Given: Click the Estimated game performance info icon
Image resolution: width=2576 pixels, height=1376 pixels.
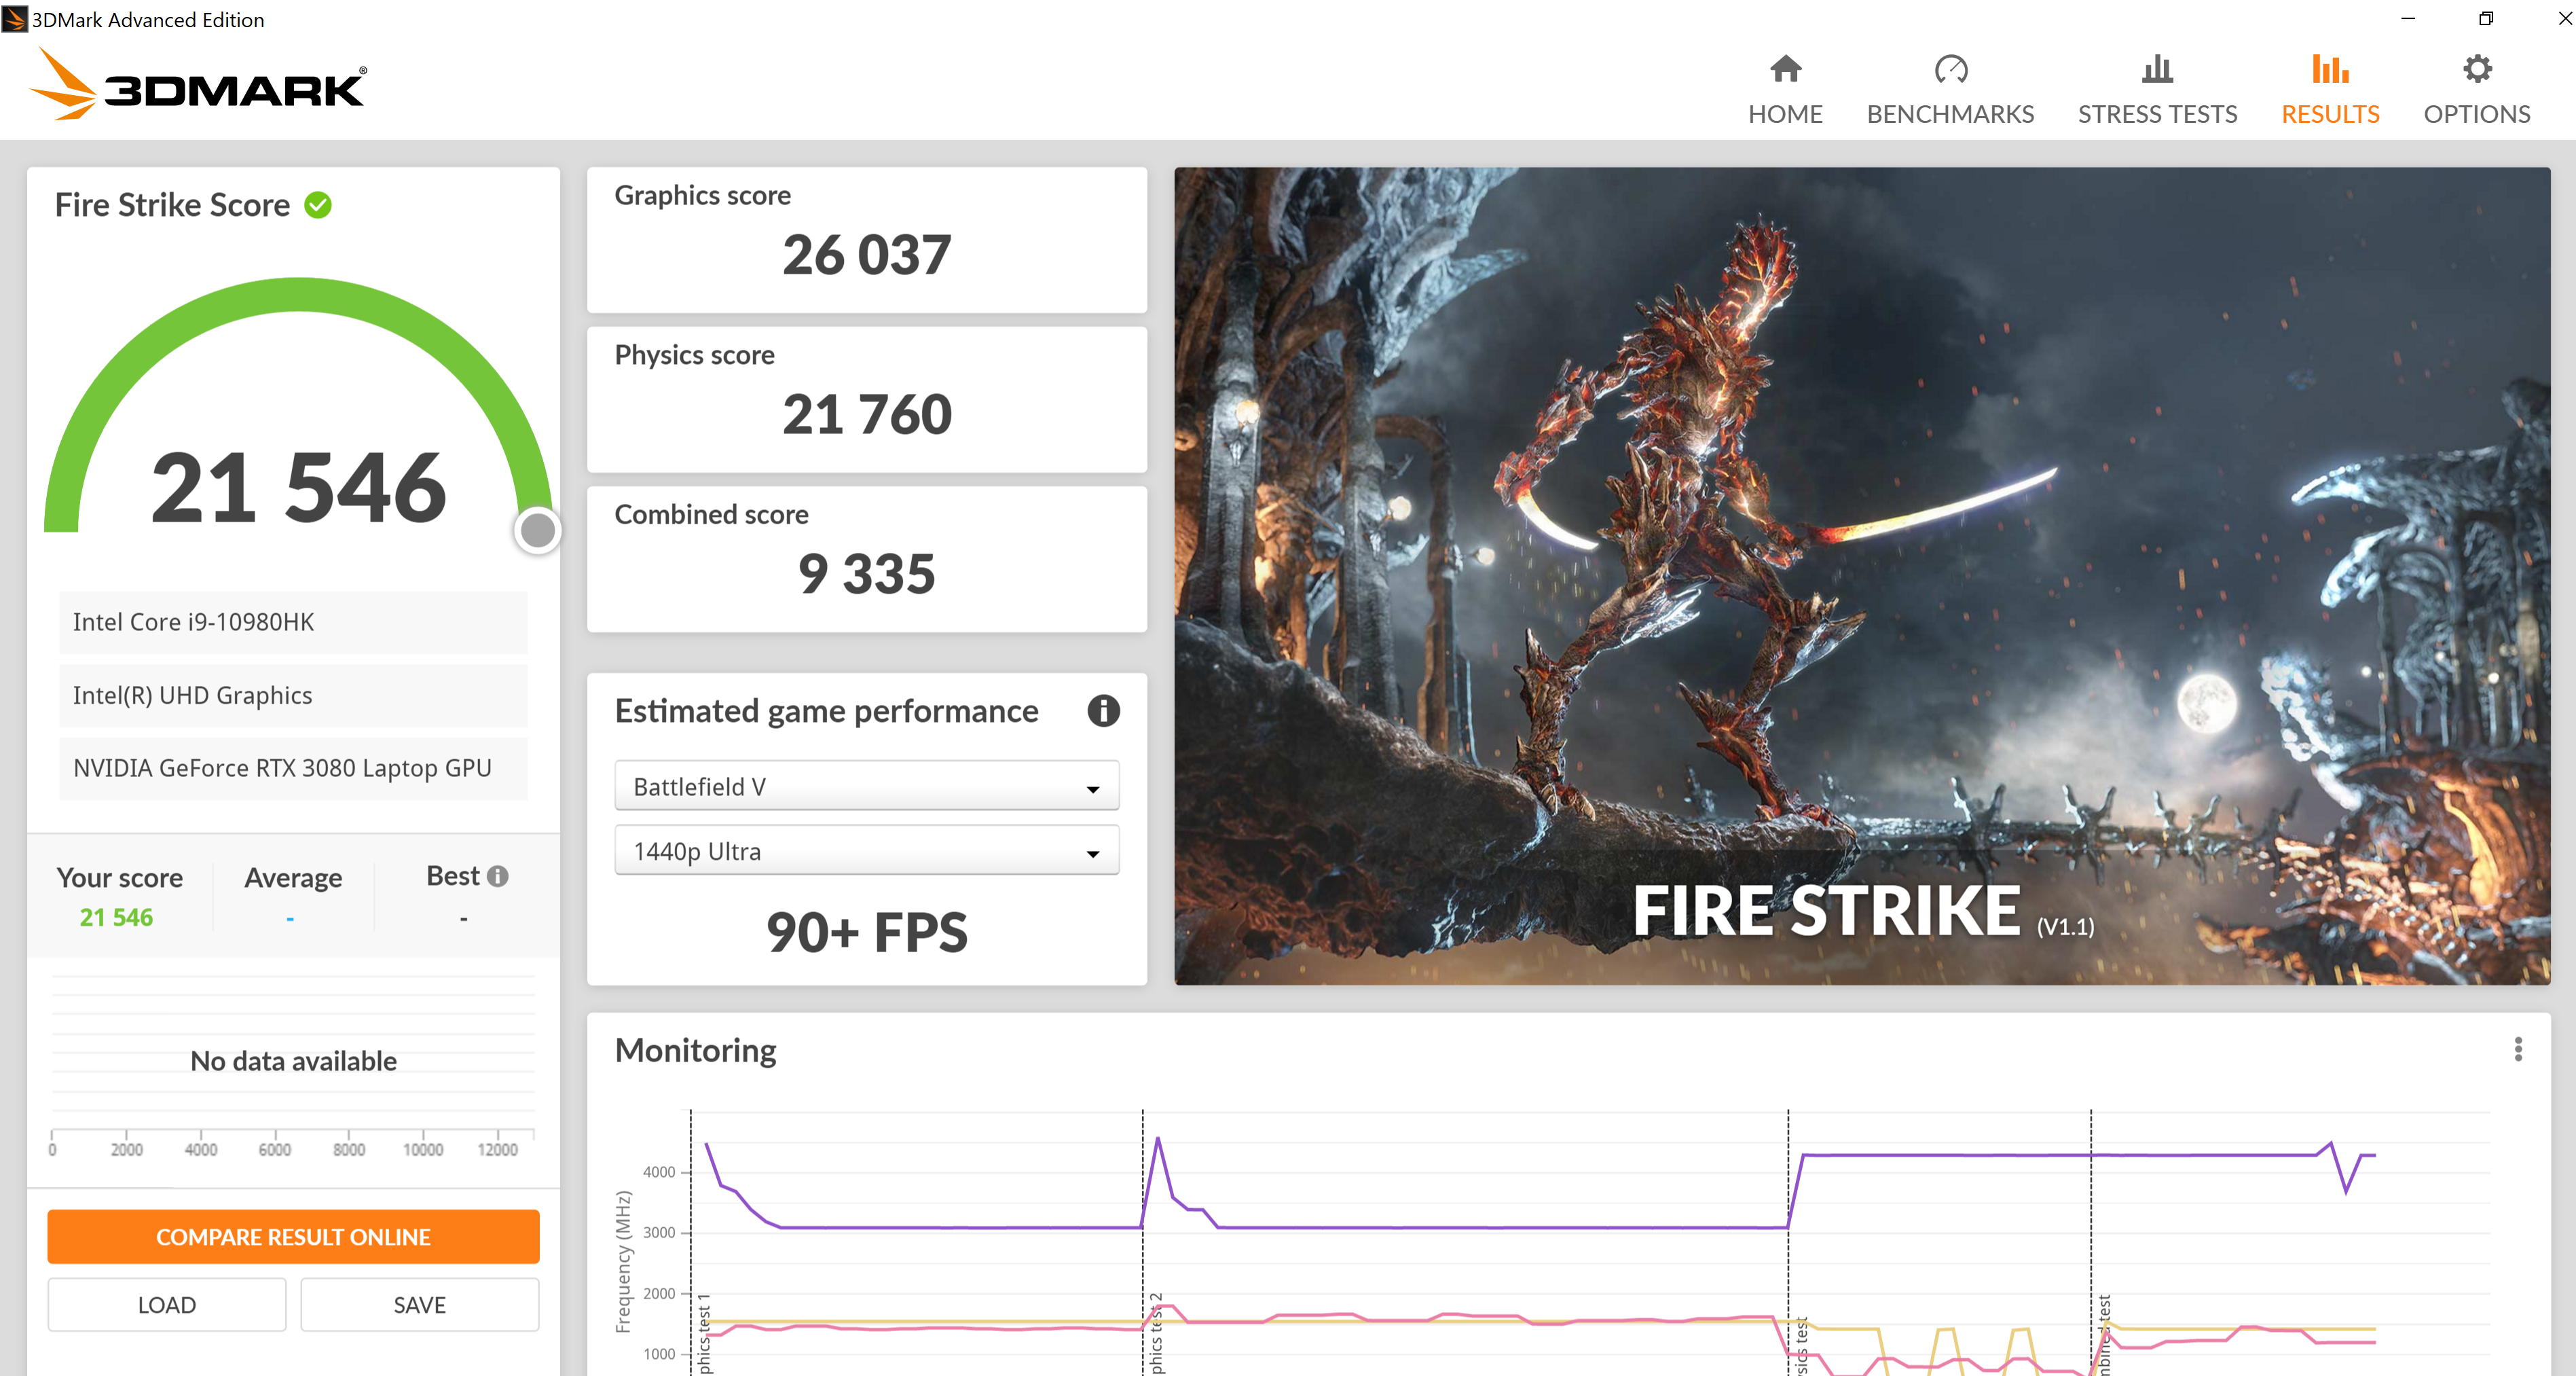Looking at the screenshot, I should coord(1103,711).
